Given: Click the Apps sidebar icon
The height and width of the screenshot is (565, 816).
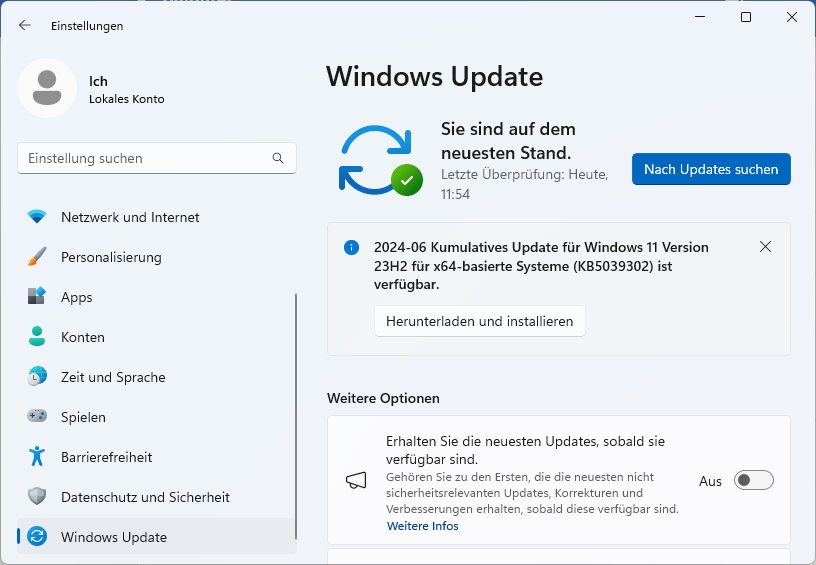Looking at the screenshot, I should coord(37,297).
